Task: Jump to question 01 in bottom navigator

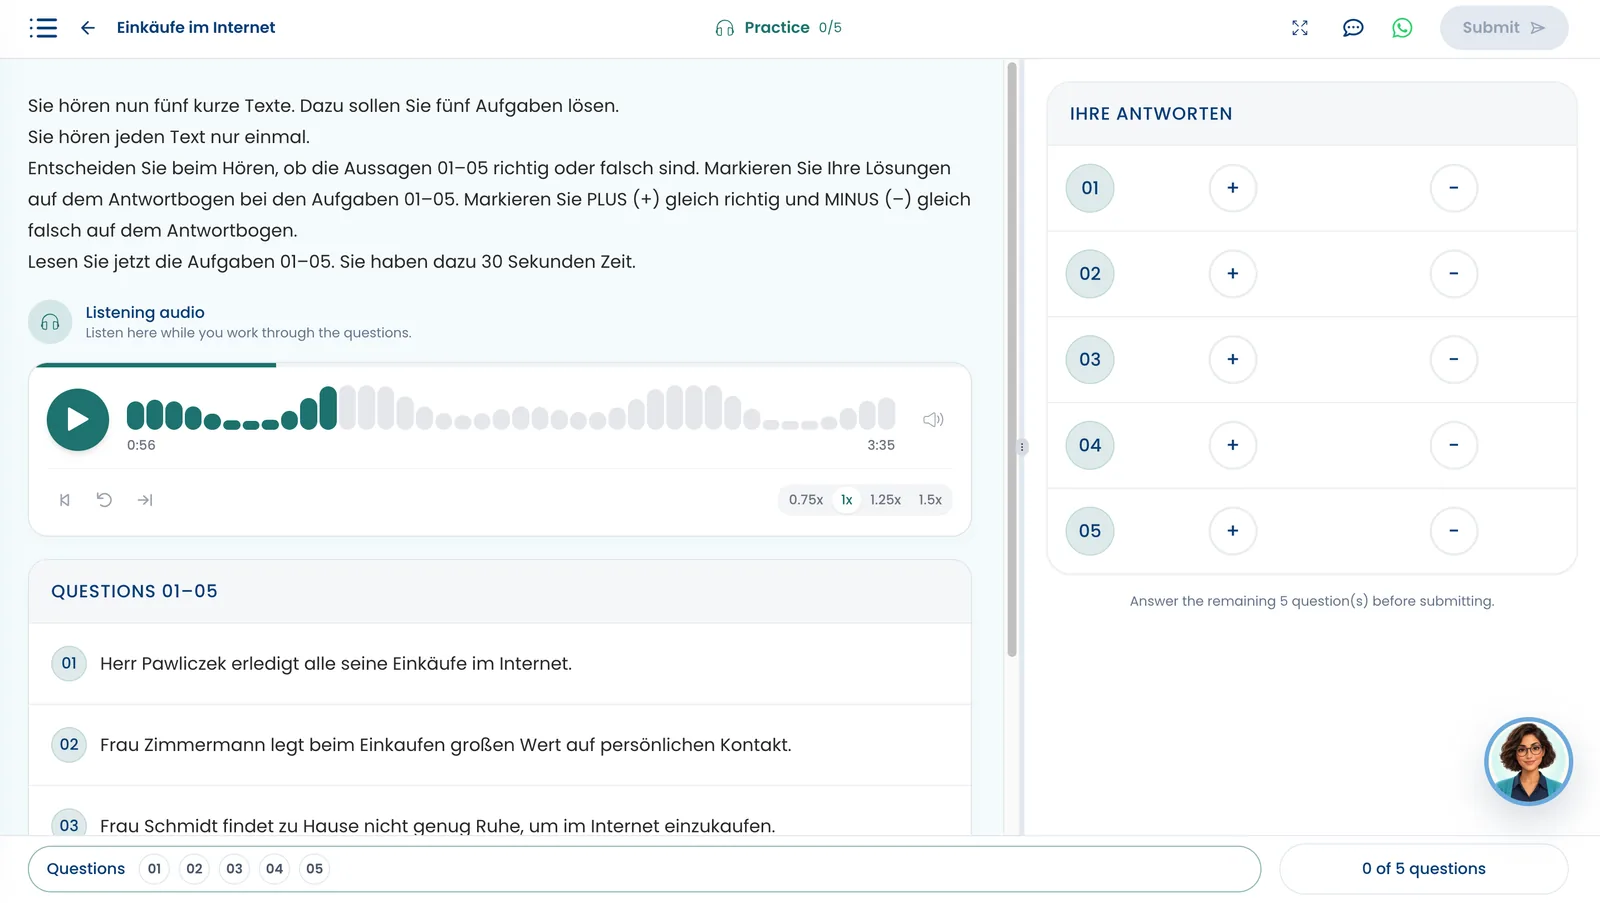Action: point(154,869)
